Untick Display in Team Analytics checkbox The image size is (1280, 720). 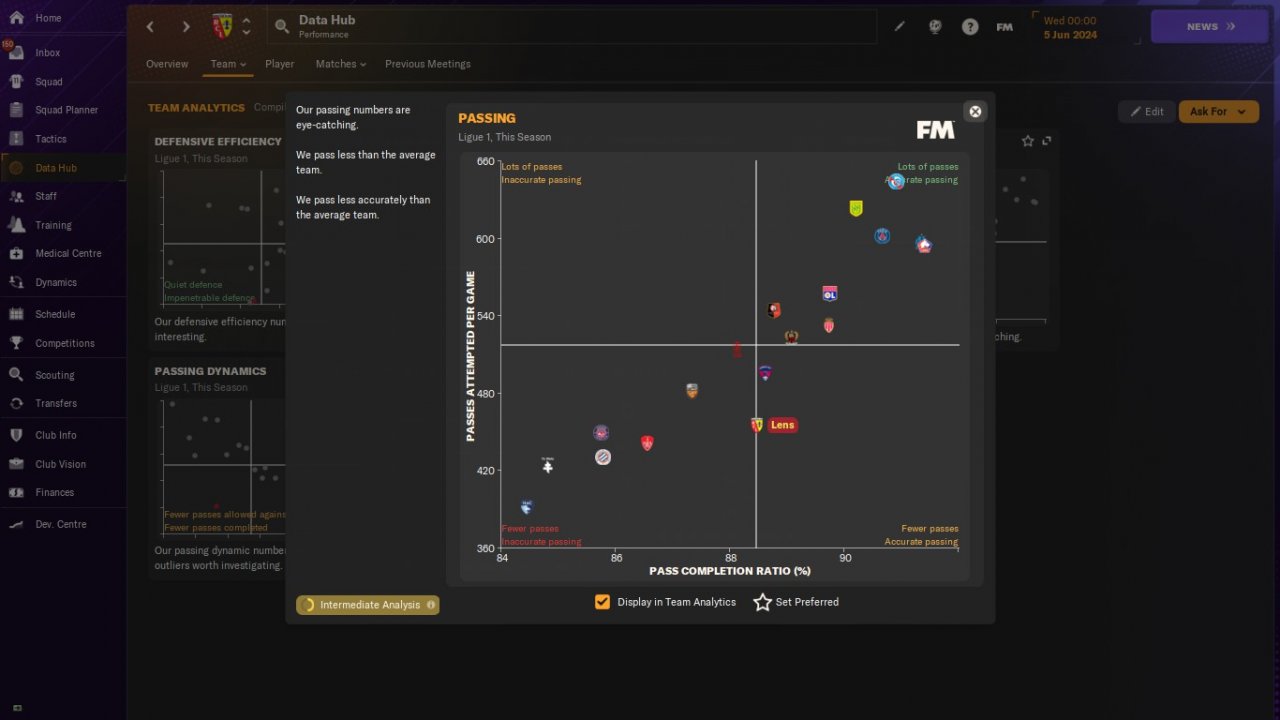pyautogui.click(x=602, y=602)
